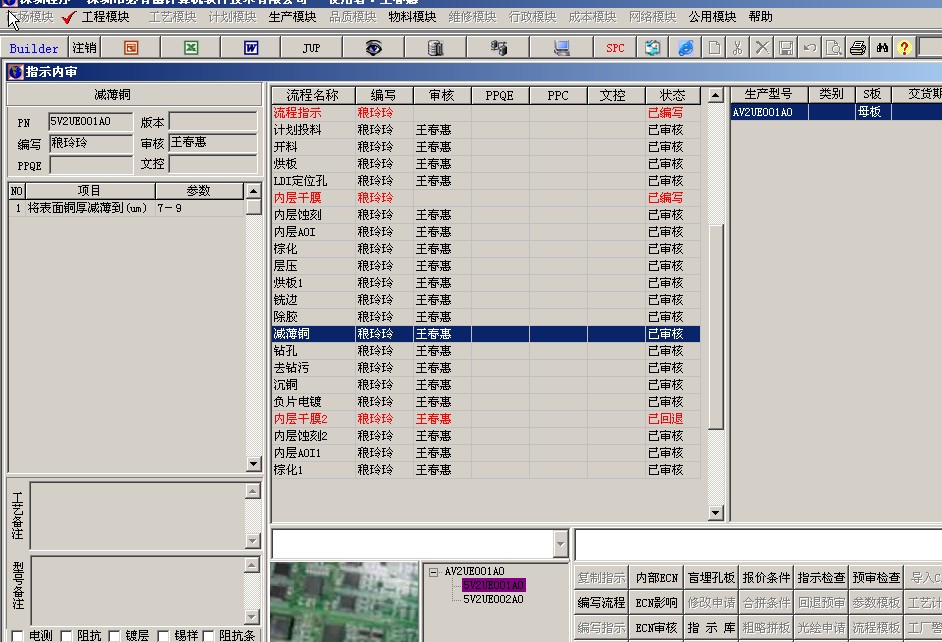Click the Builder toolbar button

pyautogui.click(x=34, y=48)
